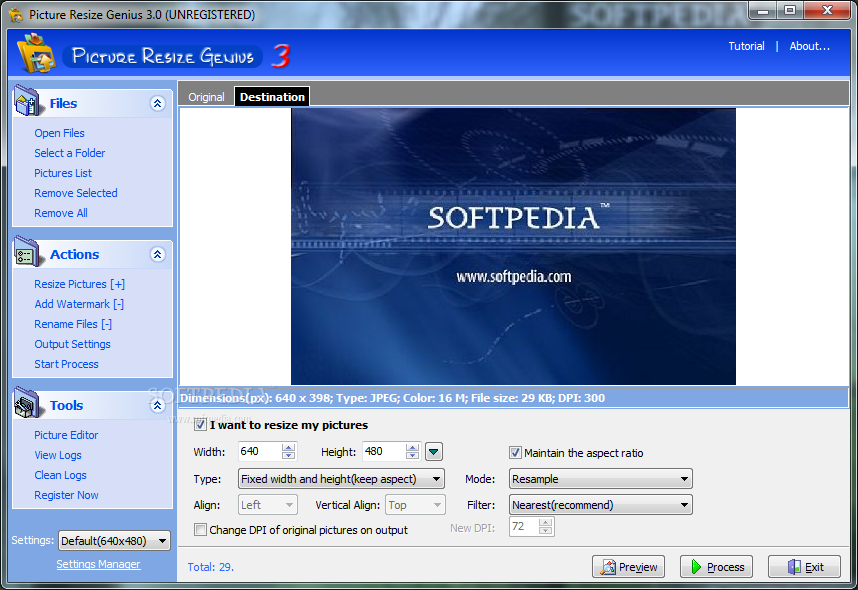
Task: Click the Preview button
Action: point(628,567)
